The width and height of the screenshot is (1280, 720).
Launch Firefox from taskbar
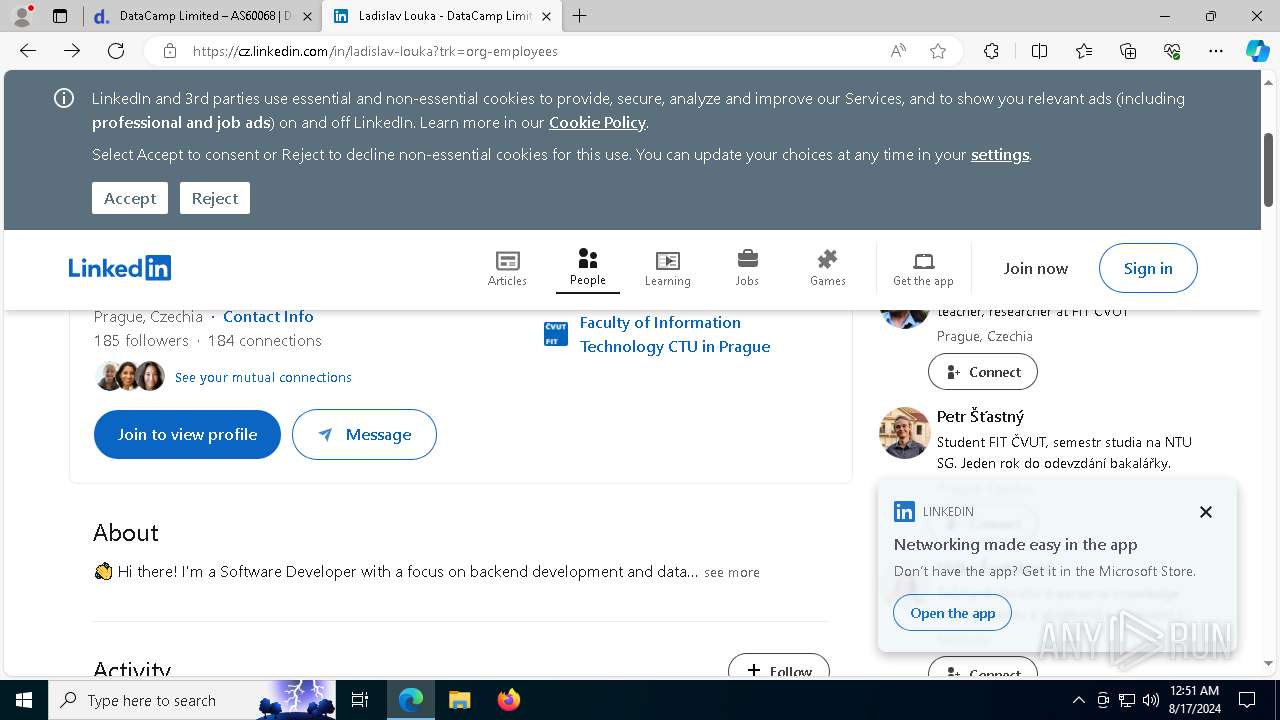point(509,700)
